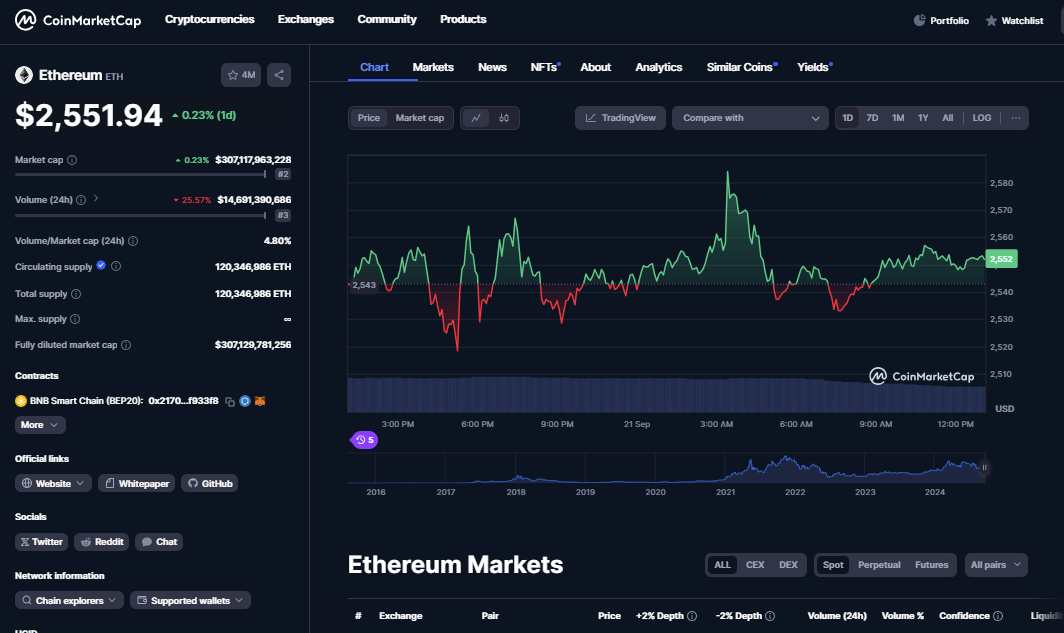Select the 7D time range
The width and height of the screenshot is (1064, 633).
pyautogui.click(x=872, y=118)
